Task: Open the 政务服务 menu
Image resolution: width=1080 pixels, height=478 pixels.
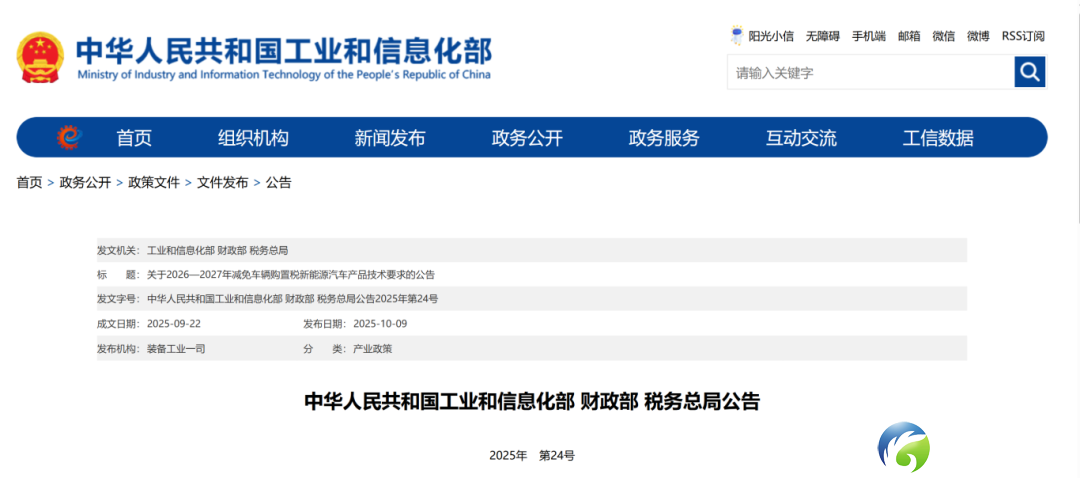Action: click(664, 138)
